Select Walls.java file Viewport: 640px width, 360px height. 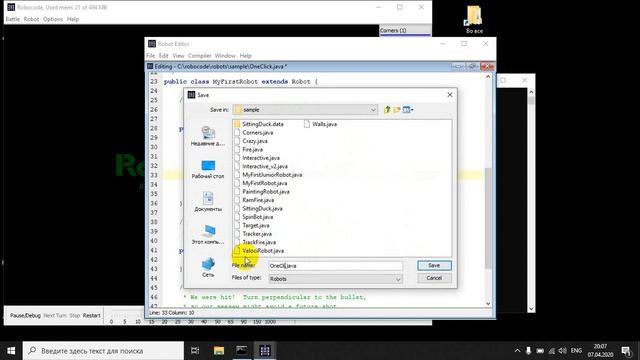[x=320, y=124]
